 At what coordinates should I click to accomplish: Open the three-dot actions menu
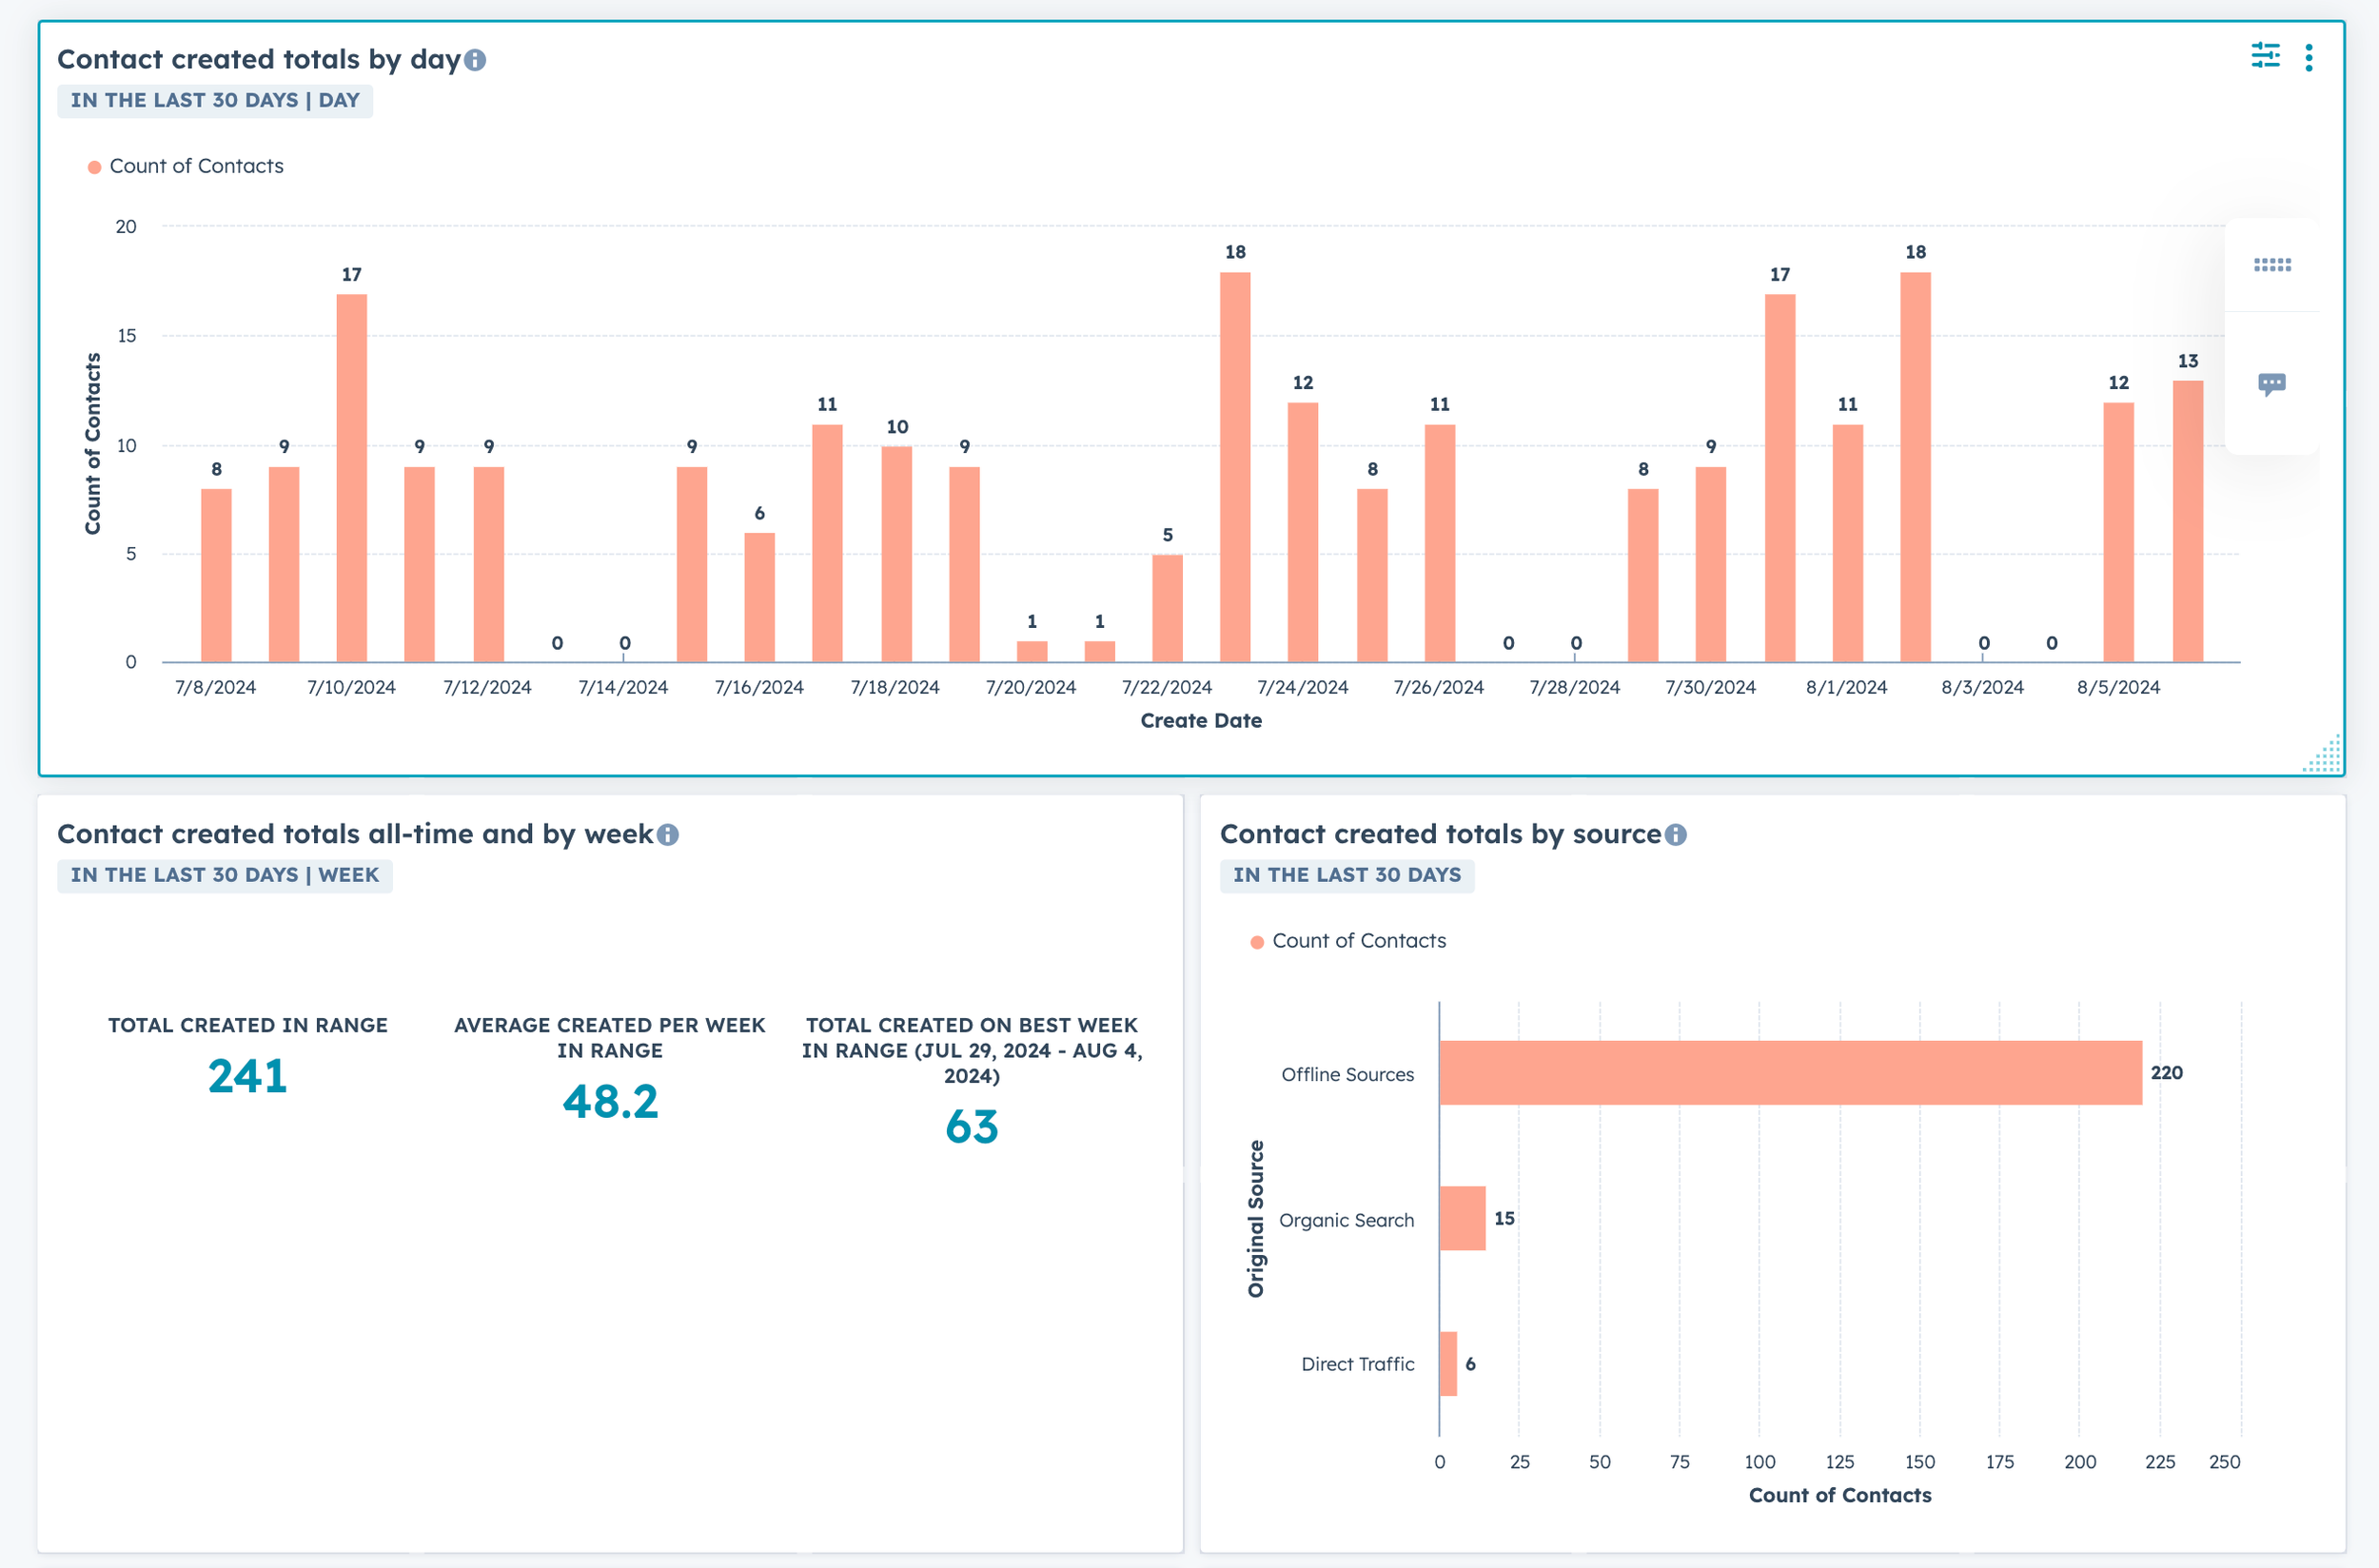pyautogui.click(x=2309, y=58)
